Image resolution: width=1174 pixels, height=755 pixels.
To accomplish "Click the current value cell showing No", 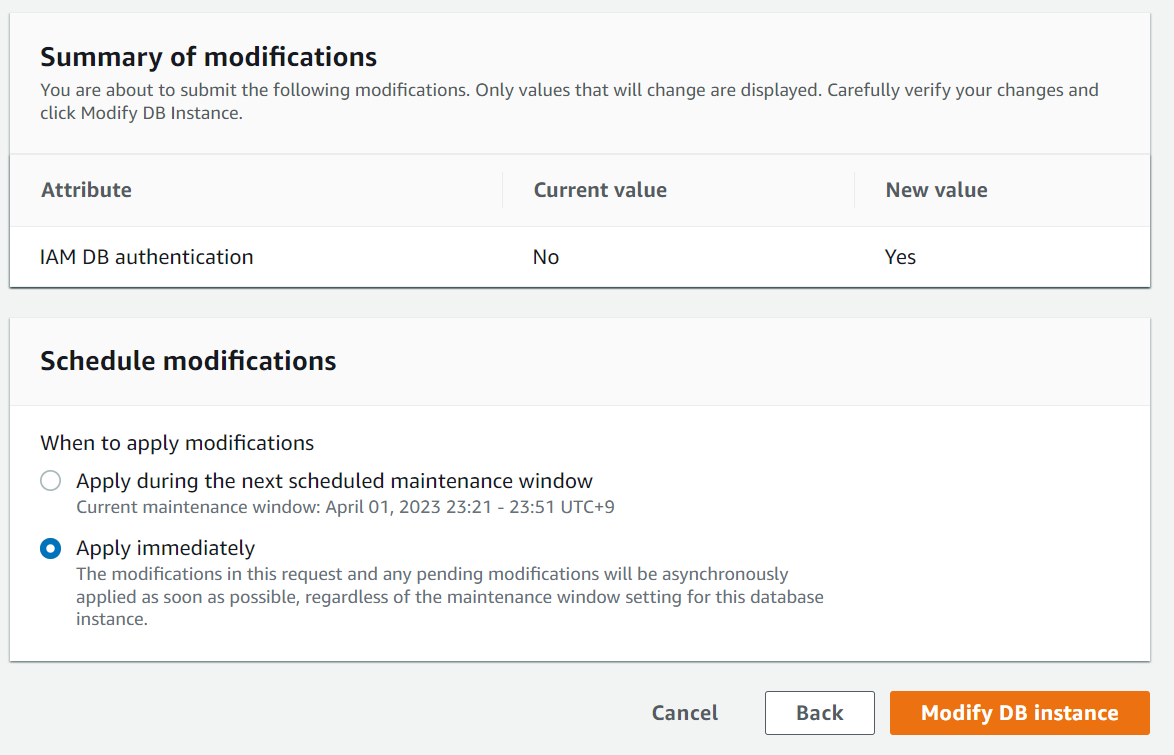I will point(546,257).
